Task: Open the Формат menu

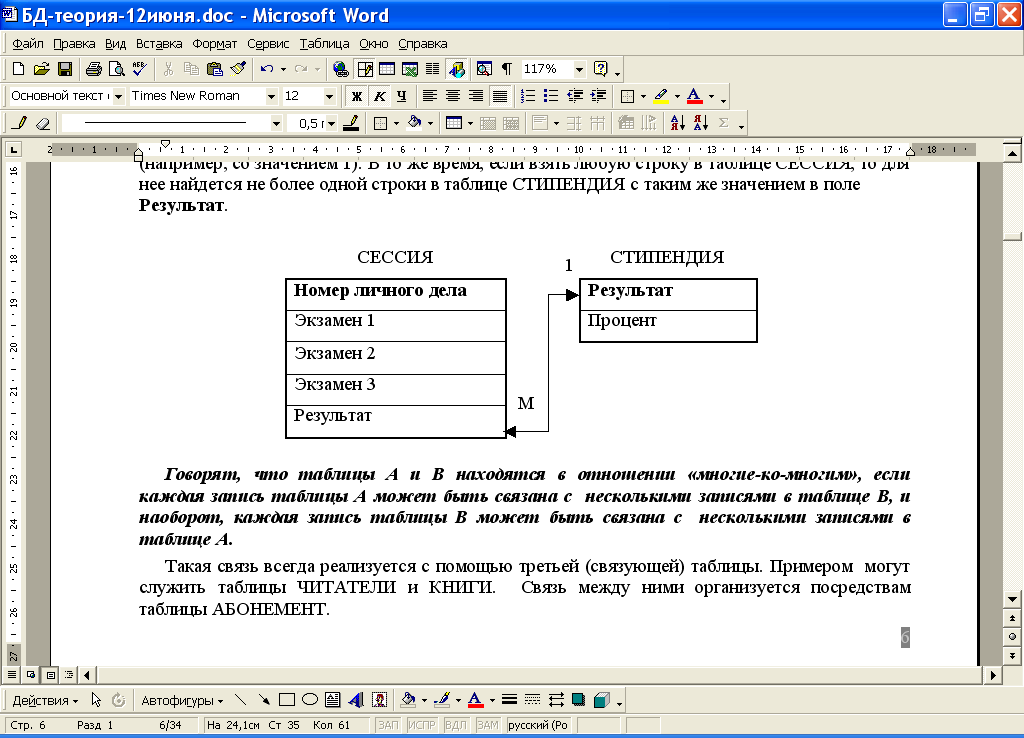Action: [215, 44]
